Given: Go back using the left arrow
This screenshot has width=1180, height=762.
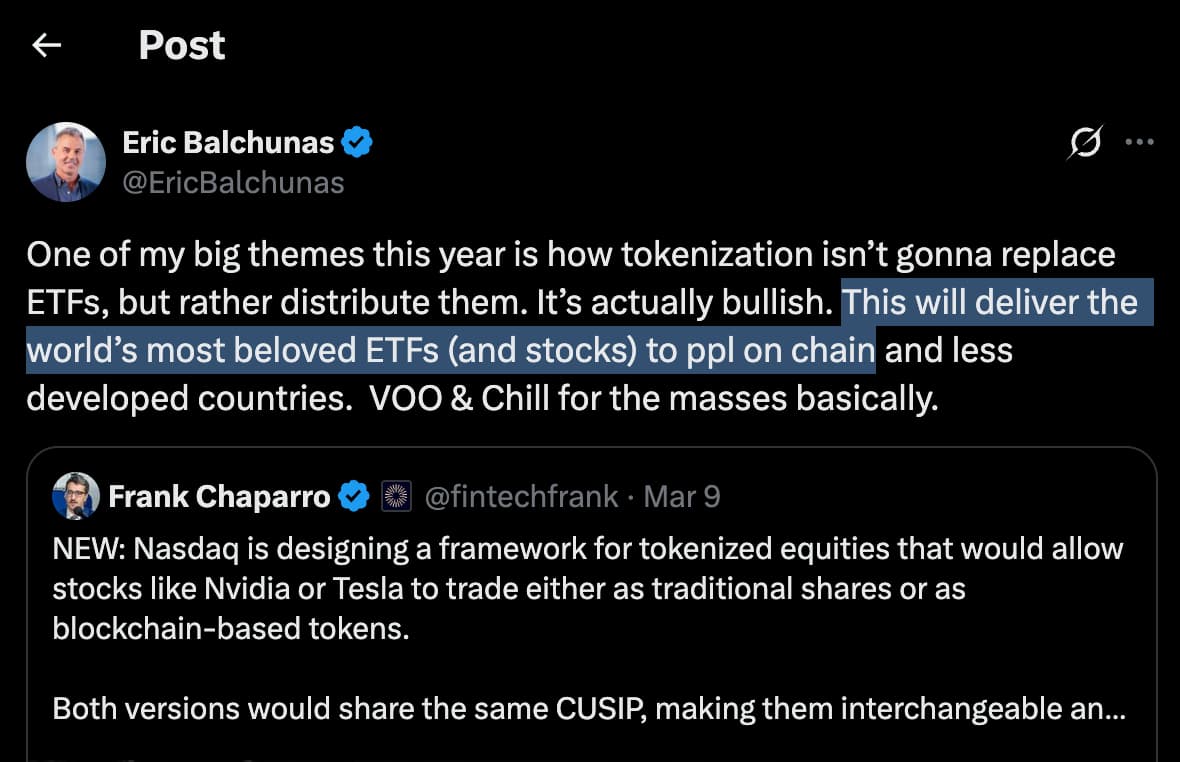Looking at the screenshot, I should click(47, 45).
